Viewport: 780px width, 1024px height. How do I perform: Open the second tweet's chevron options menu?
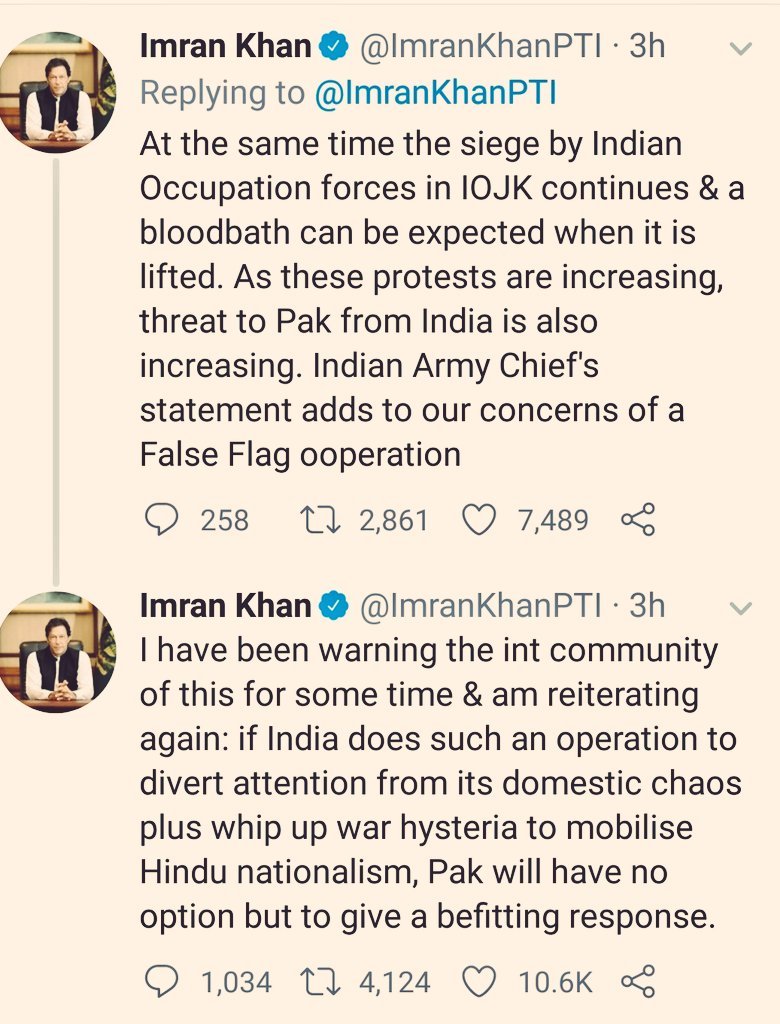tap(741, 609)
